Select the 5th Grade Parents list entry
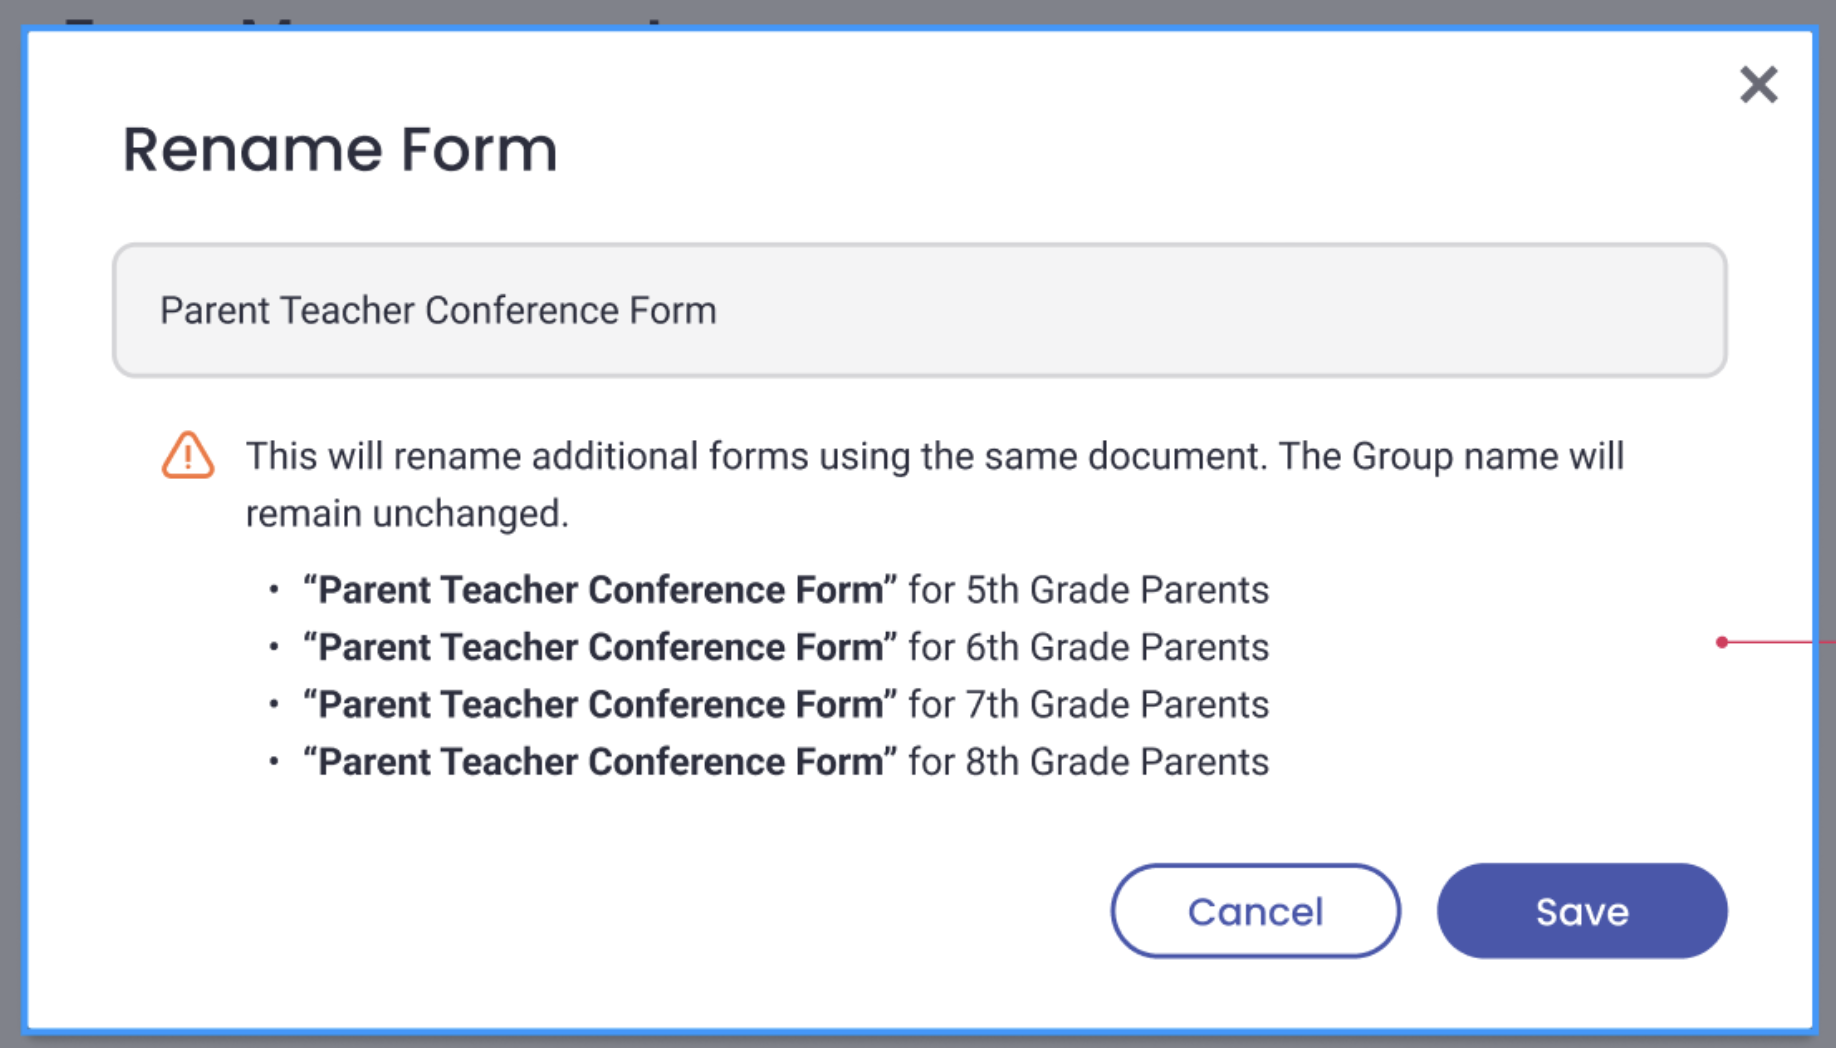Screen dimensions: 1836x1048 (785, 590)
